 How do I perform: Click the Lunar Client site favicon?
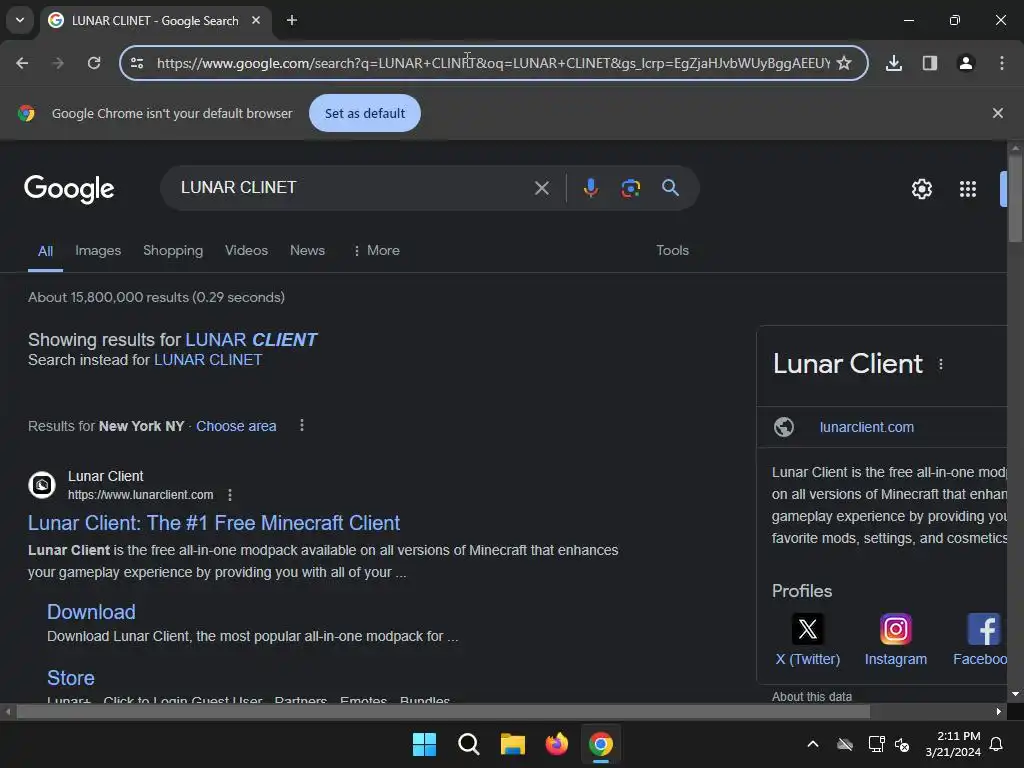42,485
